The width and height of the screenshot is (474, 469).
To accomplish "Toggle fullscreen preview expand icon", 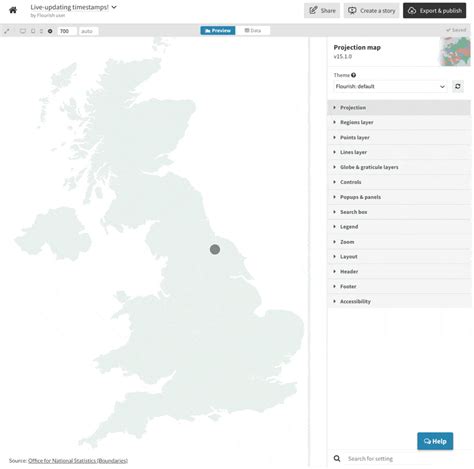I will (x=7, y=31).
